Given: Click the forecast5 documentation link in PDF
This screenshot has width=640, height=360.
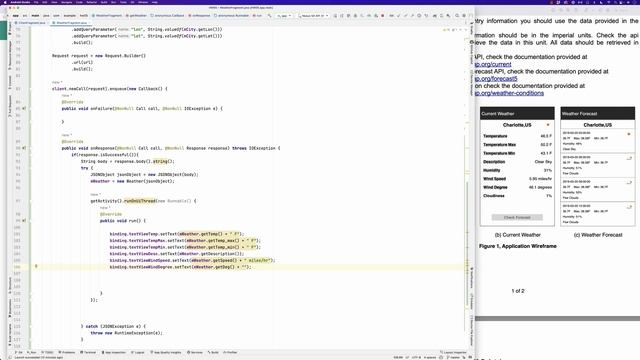Looking at the screenshot, I should coord(496,79).
